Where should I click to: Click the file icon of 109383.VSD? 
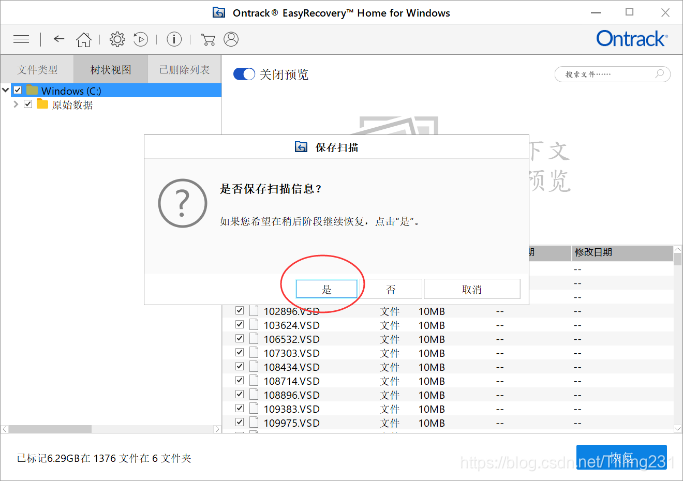254,408
